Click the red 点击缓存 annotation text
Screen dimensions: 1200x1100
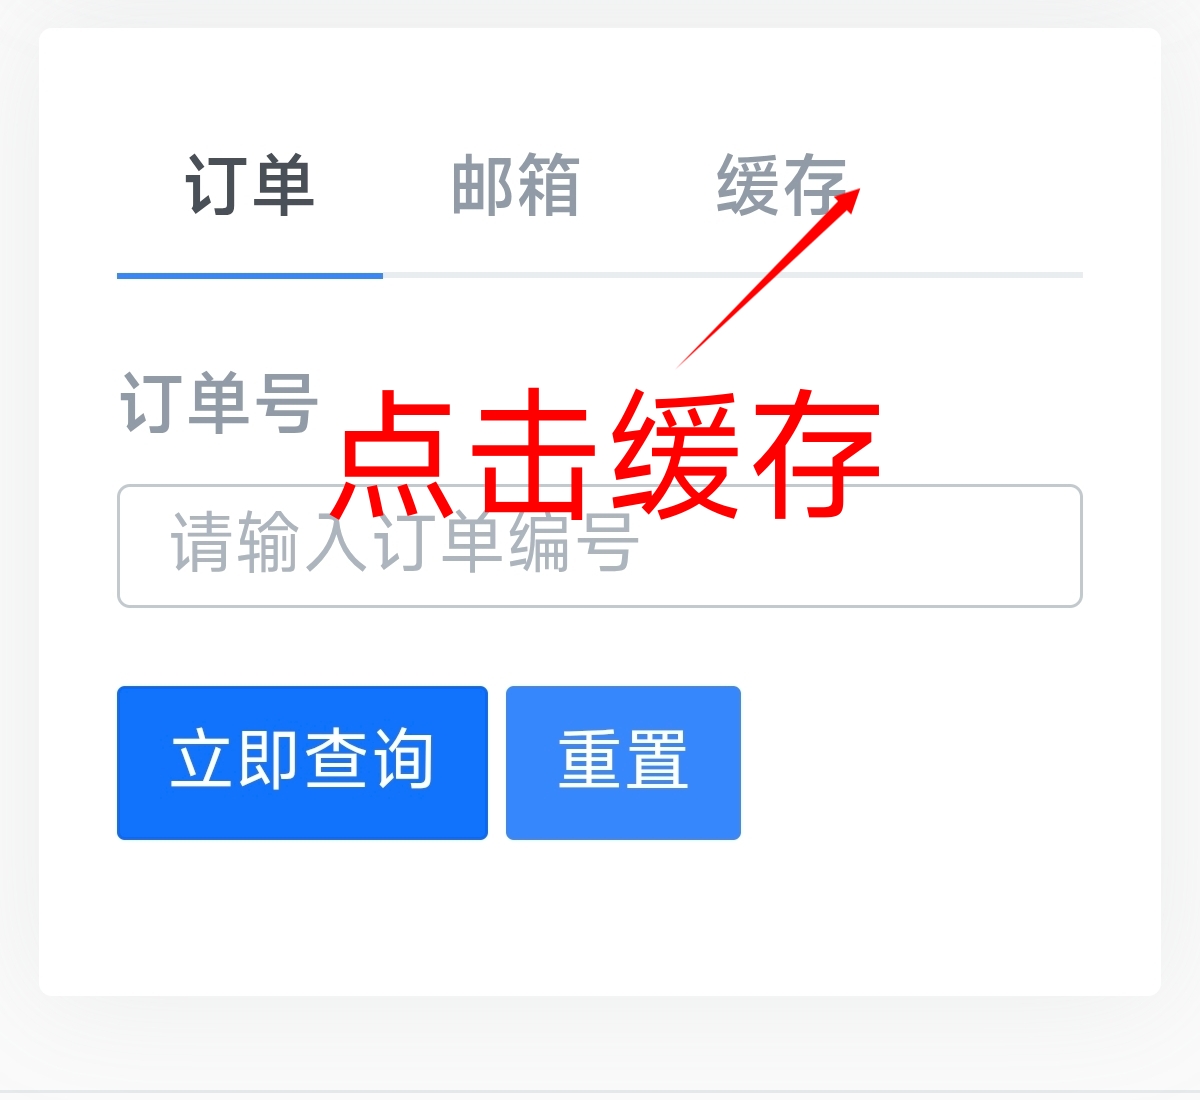(609, 453)
